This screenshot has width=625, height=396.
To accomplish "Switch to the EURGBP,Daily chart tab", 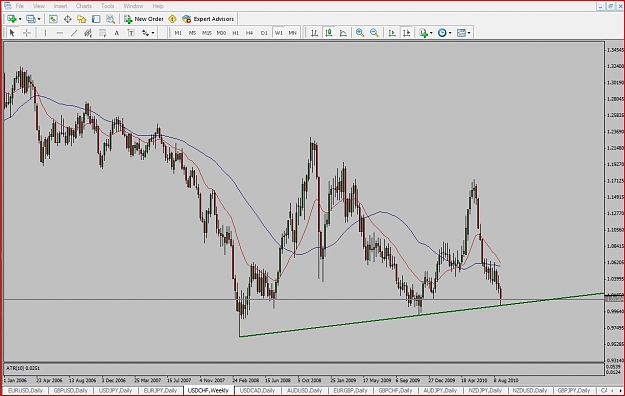I will [x=350, y=390].
